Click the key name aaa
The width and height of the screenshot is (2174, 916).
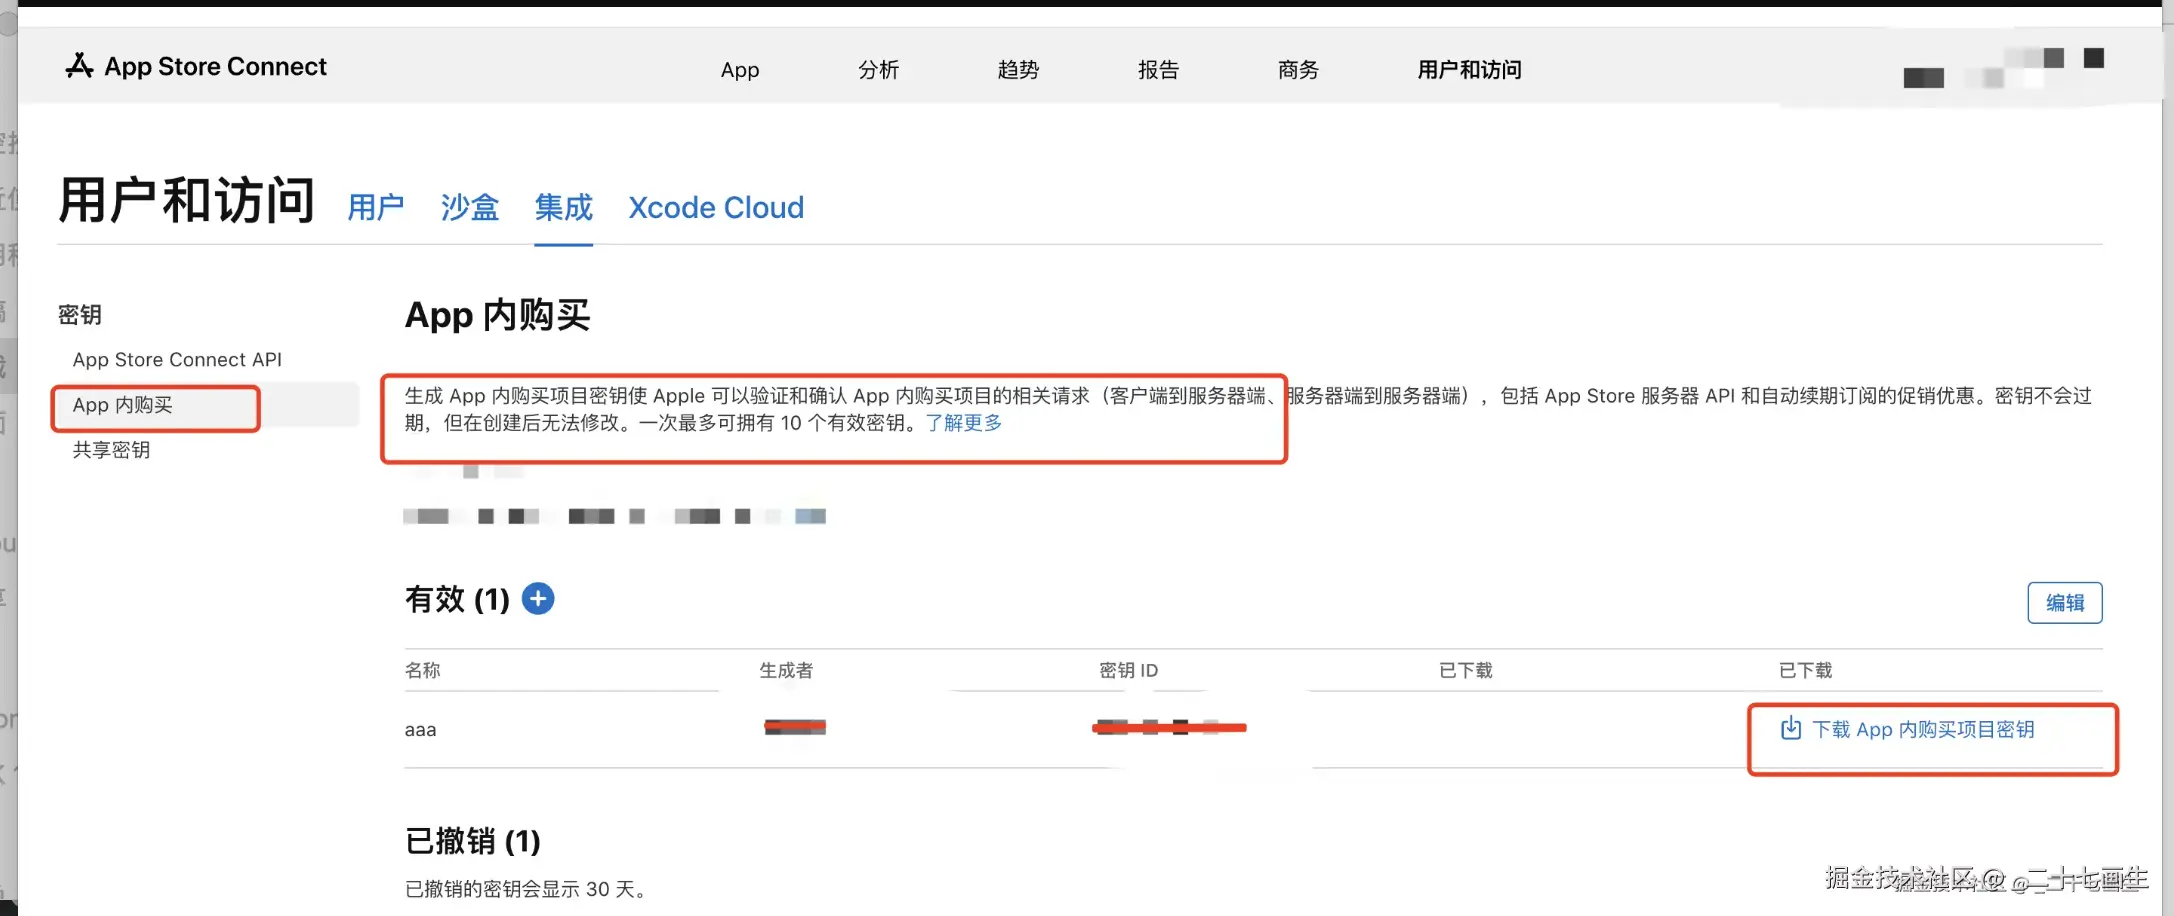[420, 730]
